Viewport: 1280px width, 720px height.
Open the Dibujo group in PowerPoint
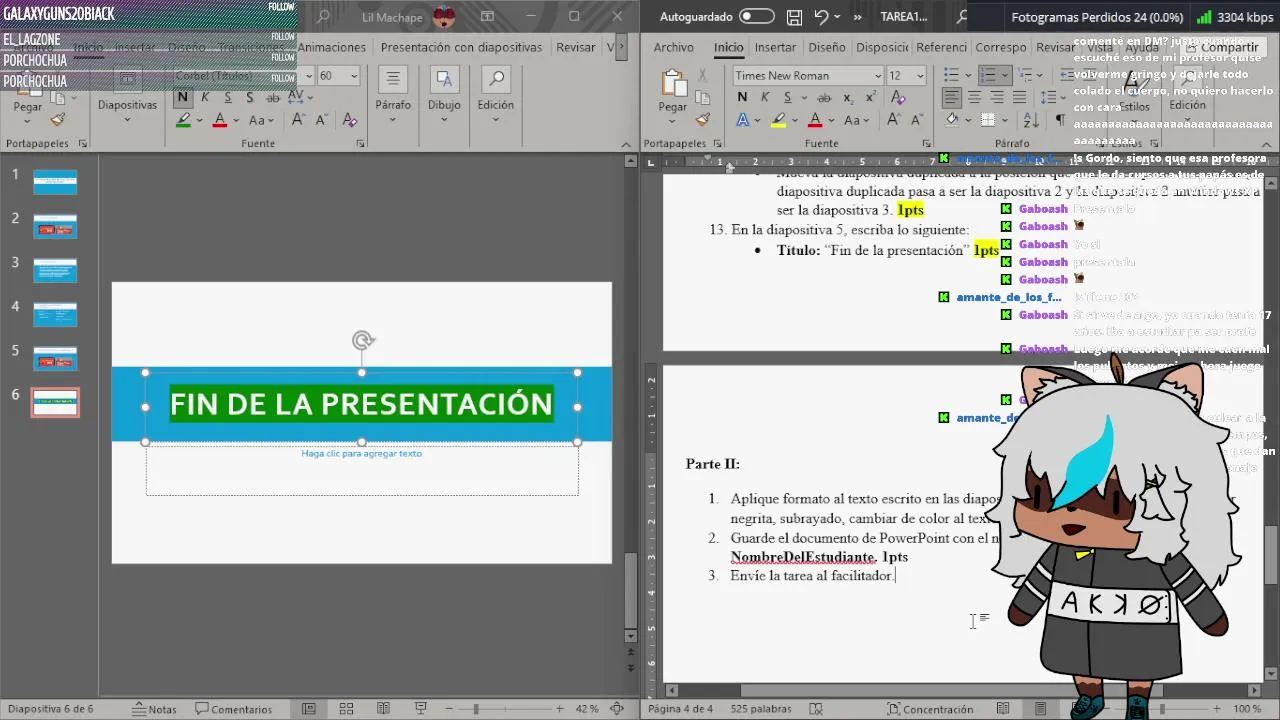coord(444,96)
